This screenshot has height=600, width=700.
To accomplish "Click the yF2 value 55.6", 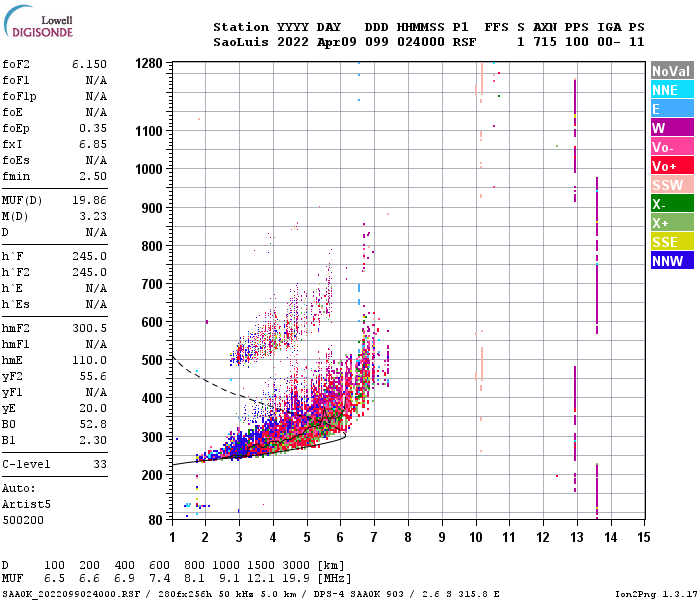I will point(93,376).
